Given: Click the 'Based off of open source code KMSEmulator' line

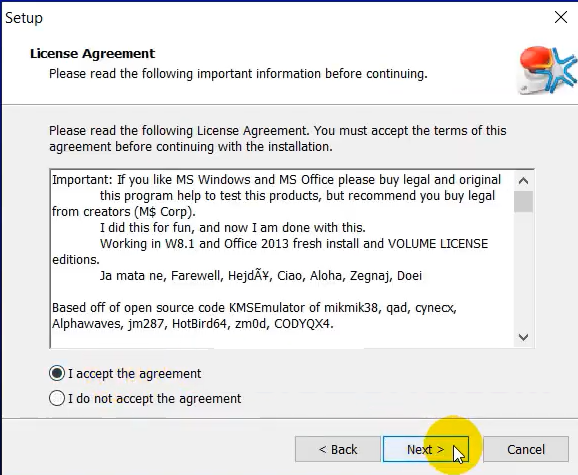Looking at the screenshot, I should [x=254, y=308].
